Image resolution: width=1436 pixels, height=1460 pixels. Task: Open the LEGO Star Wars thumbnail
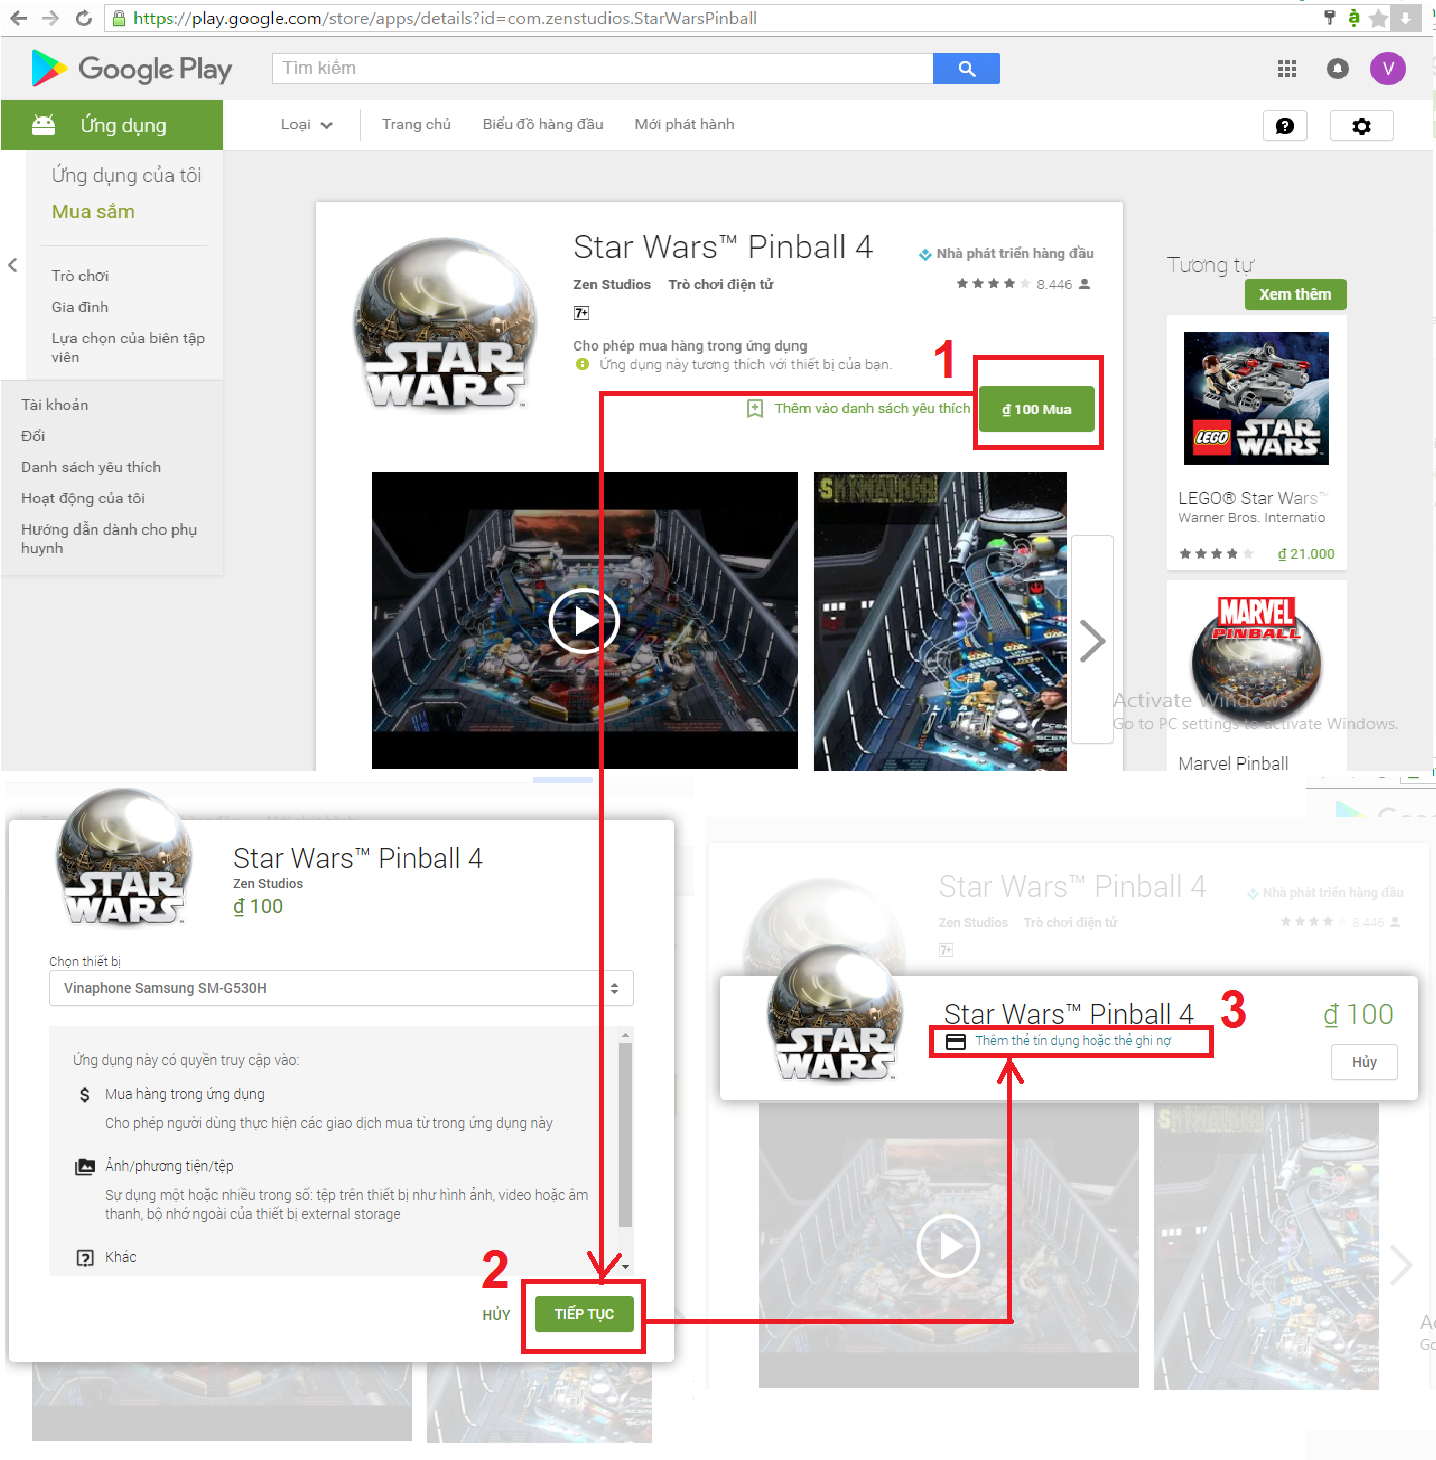click(1256, 398)
